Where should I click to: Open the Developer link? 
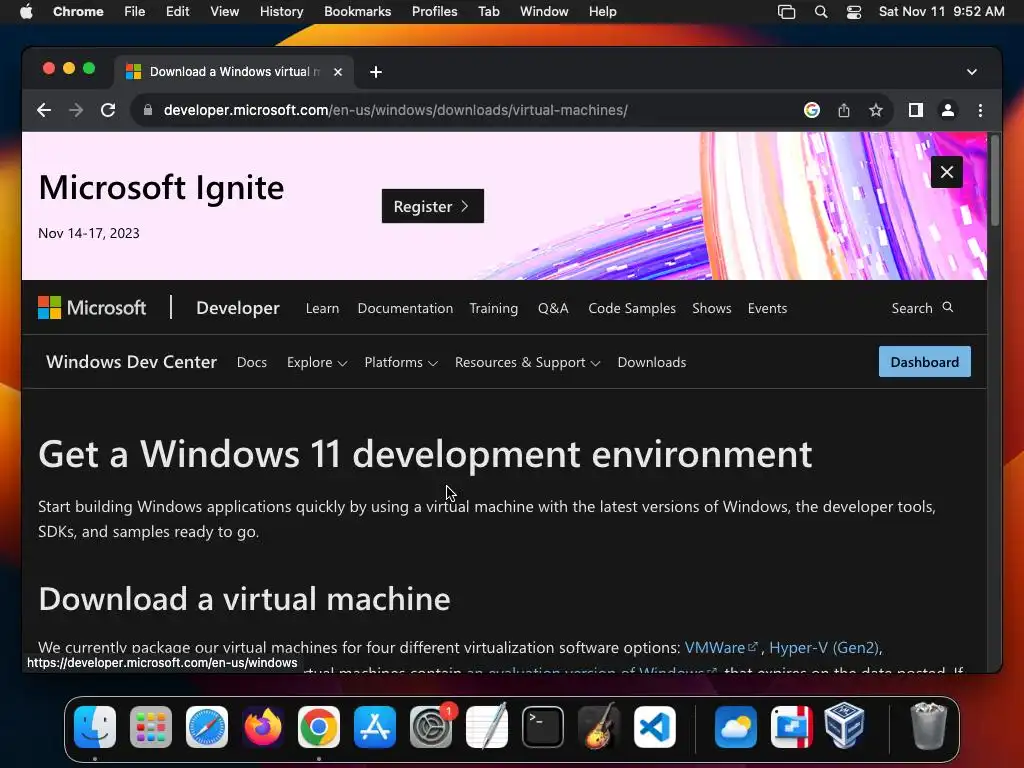pos(238,308)
